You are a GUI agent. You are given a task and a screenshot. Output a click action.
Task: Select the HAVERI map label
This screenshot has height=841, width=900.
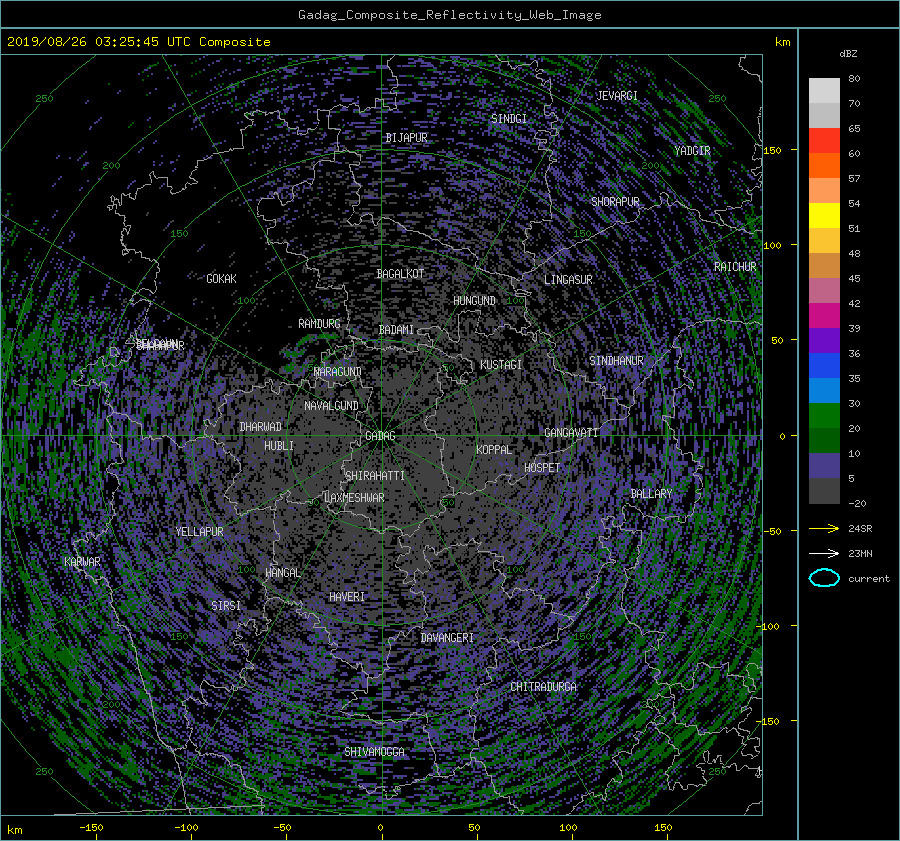click(347, 597)
